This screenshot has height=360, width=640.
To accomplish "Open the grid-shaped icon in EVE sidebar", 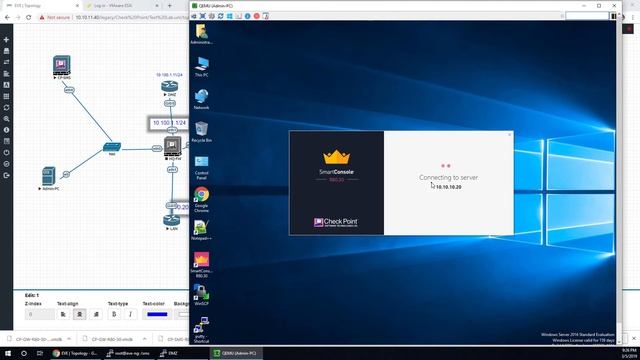I will click(x=6, y=96).
